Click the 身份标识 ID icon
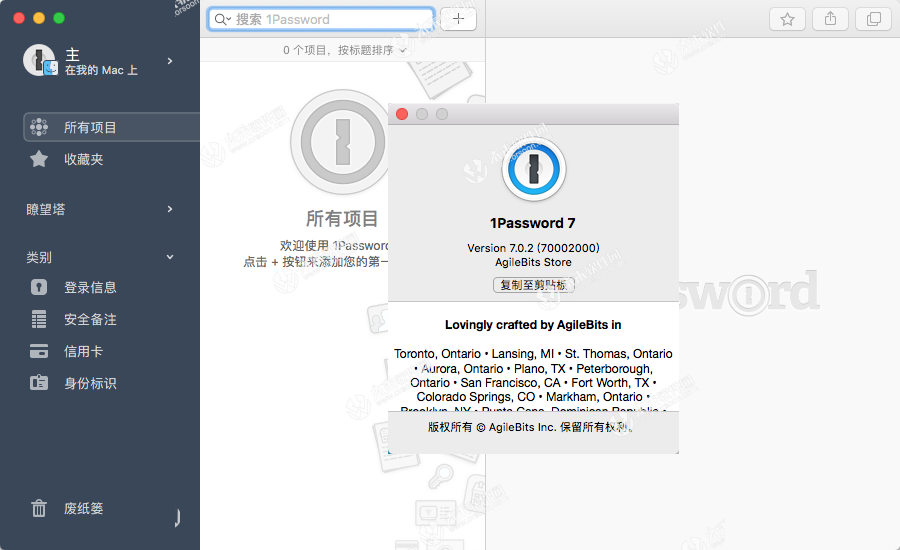900x550 pixels. point(39,382)
